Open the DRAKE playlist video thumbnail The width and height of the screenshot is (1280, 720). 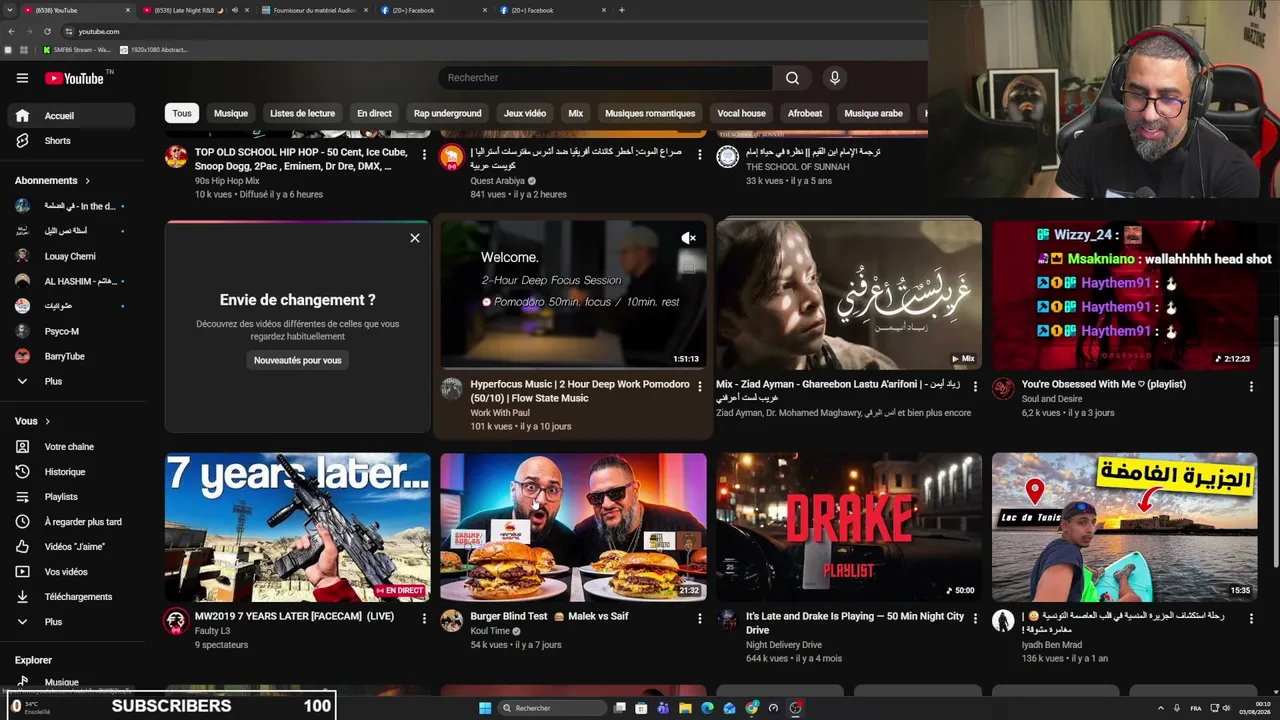(x=849, y=527)
